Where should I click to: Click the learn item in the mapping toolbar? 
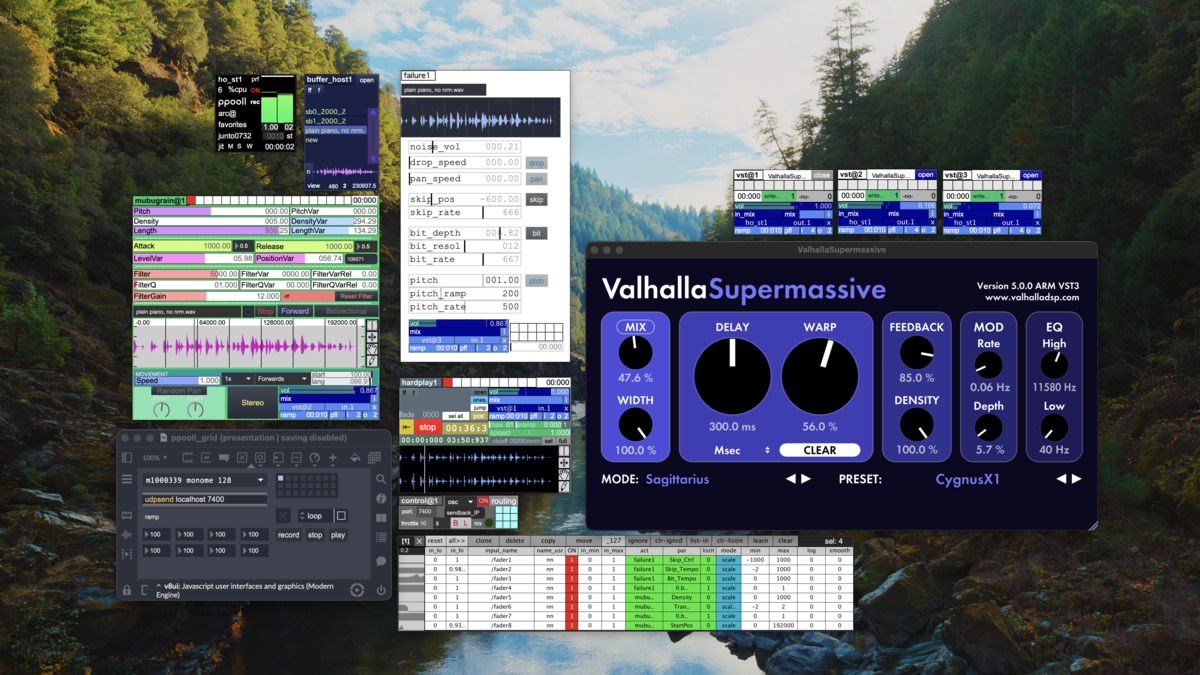760,541
